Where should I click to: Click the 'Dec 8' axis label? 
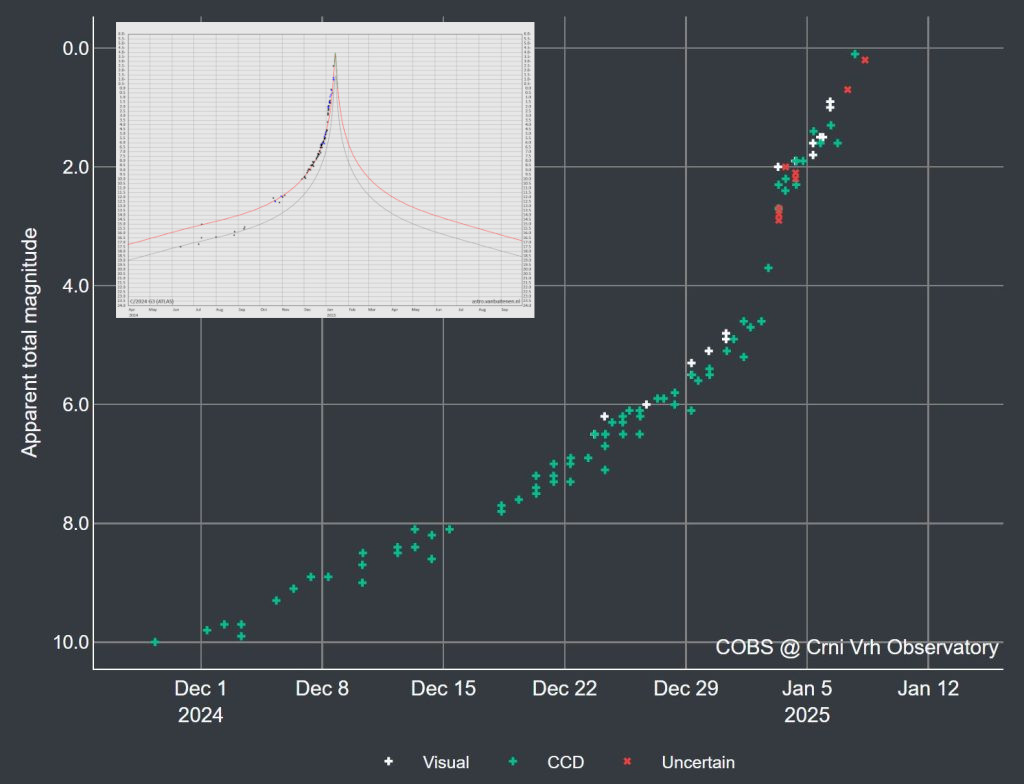tap(322, 689)
